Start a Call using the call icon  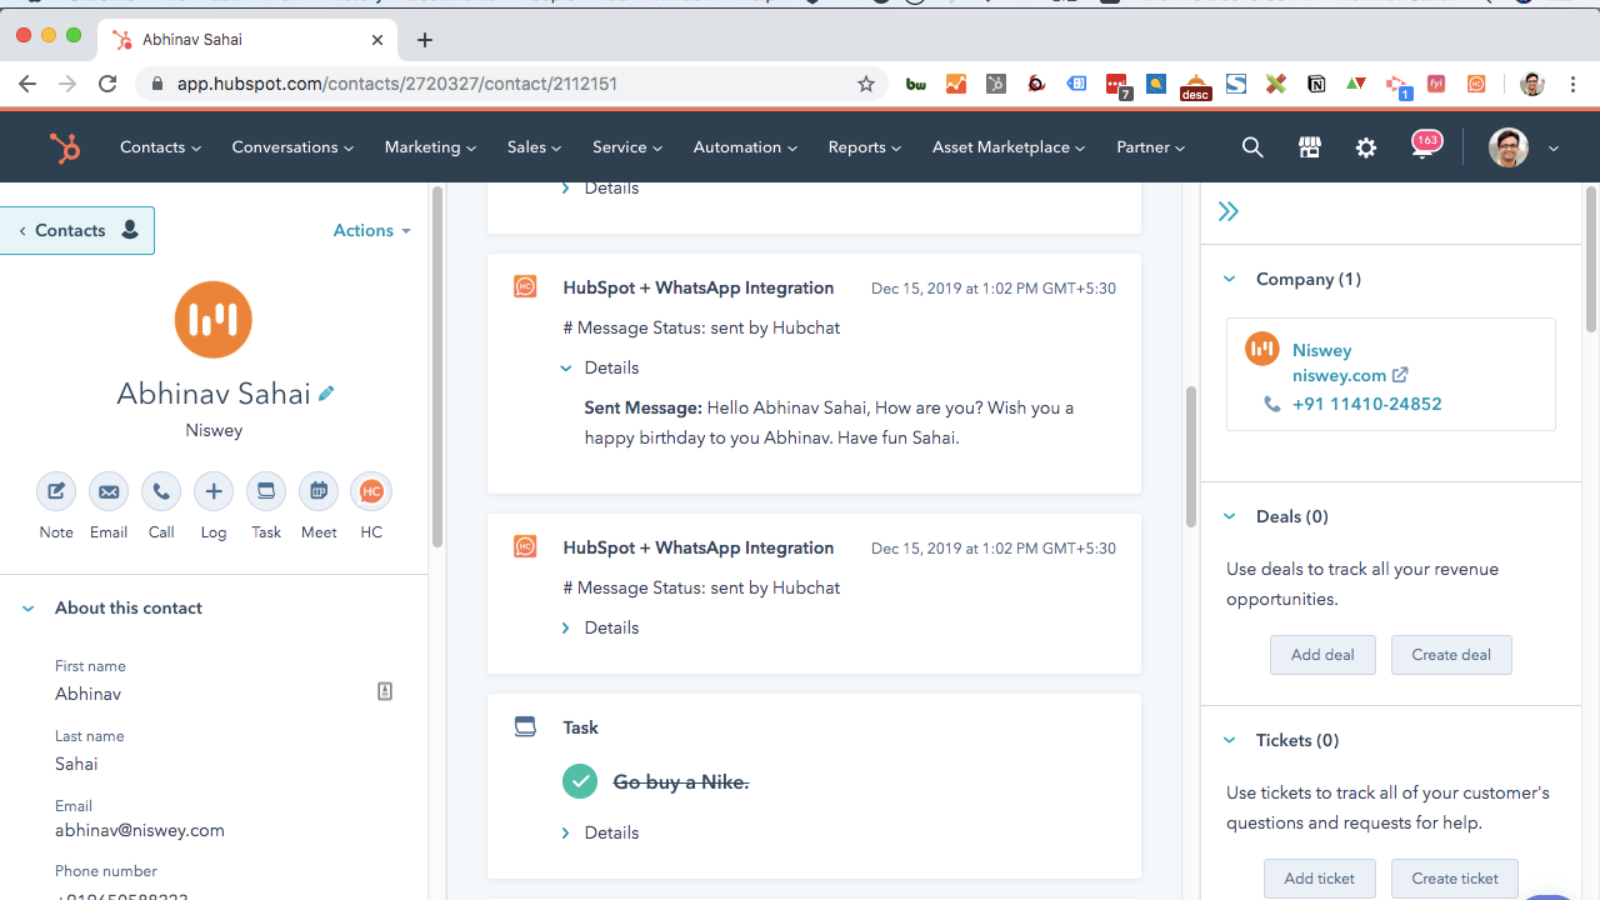coord(161,491)
